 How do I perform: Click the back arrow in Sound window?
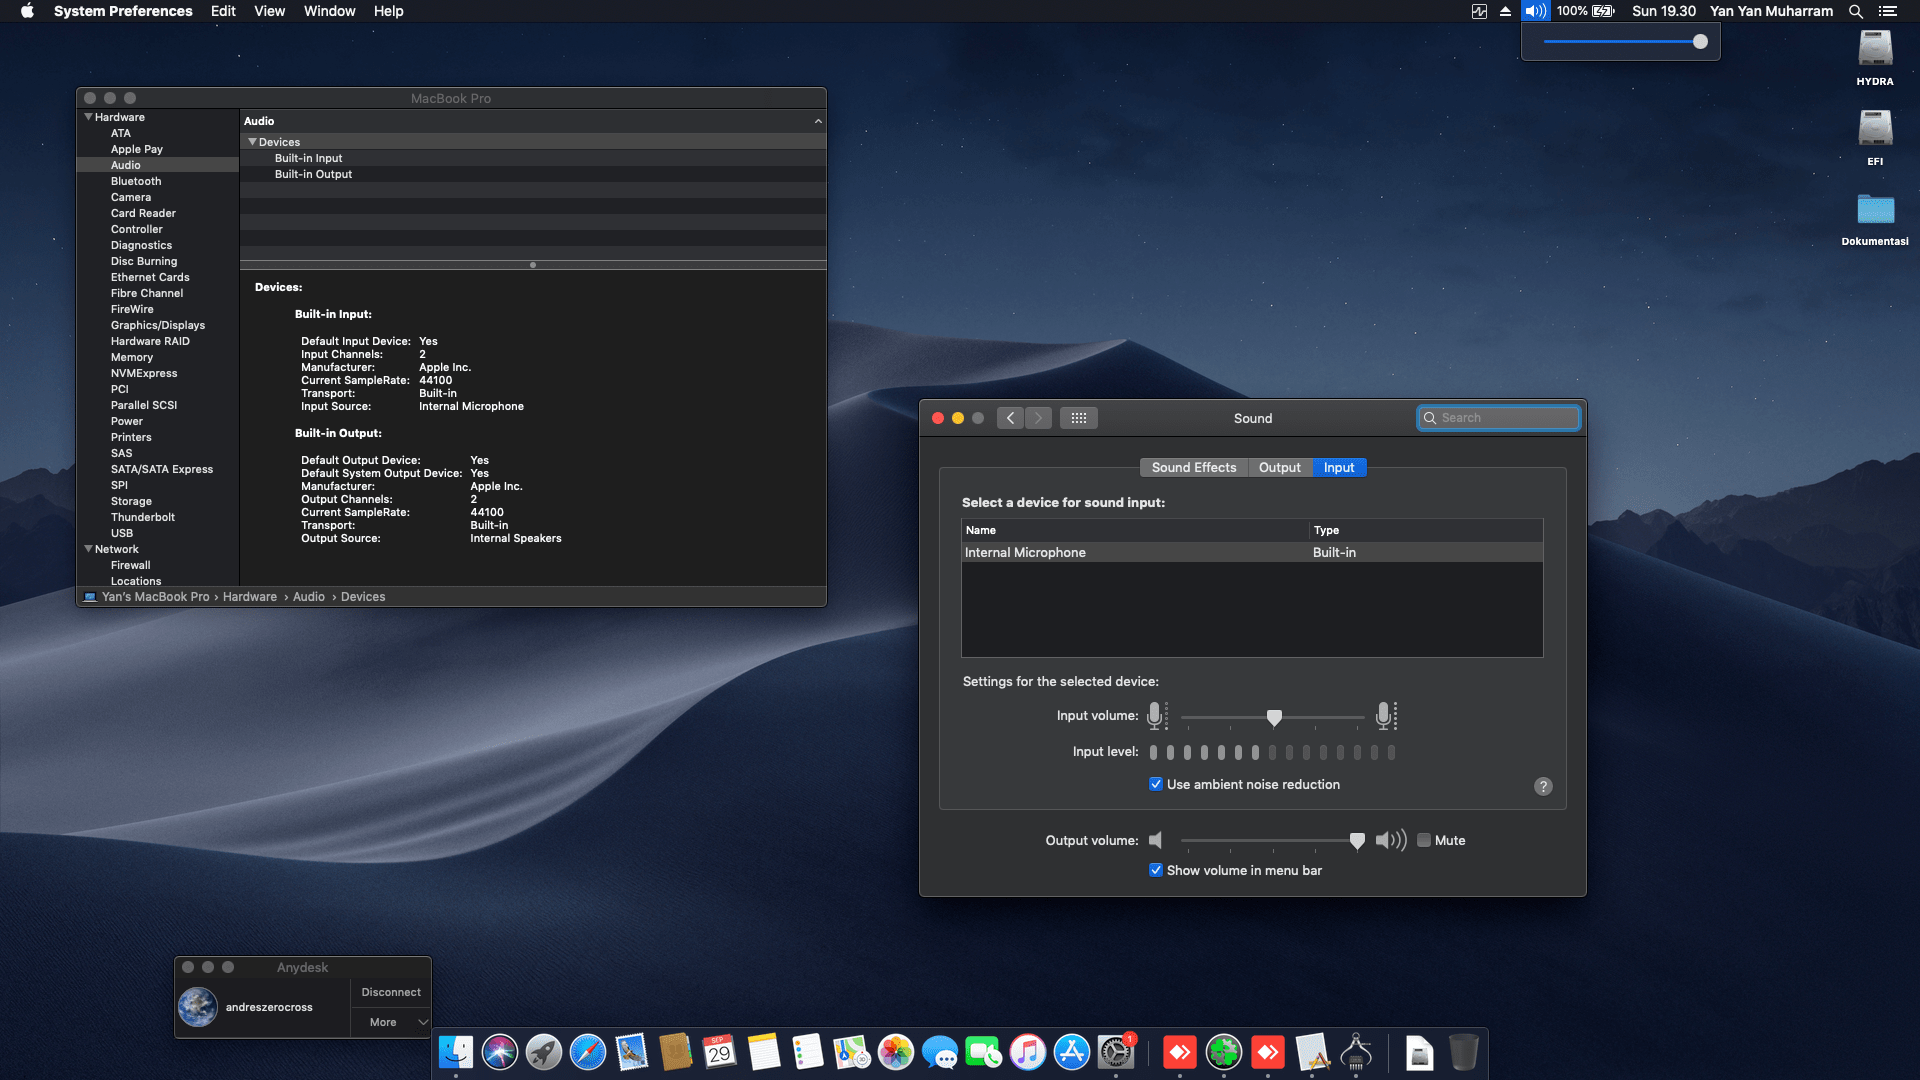pos(1010,418)
